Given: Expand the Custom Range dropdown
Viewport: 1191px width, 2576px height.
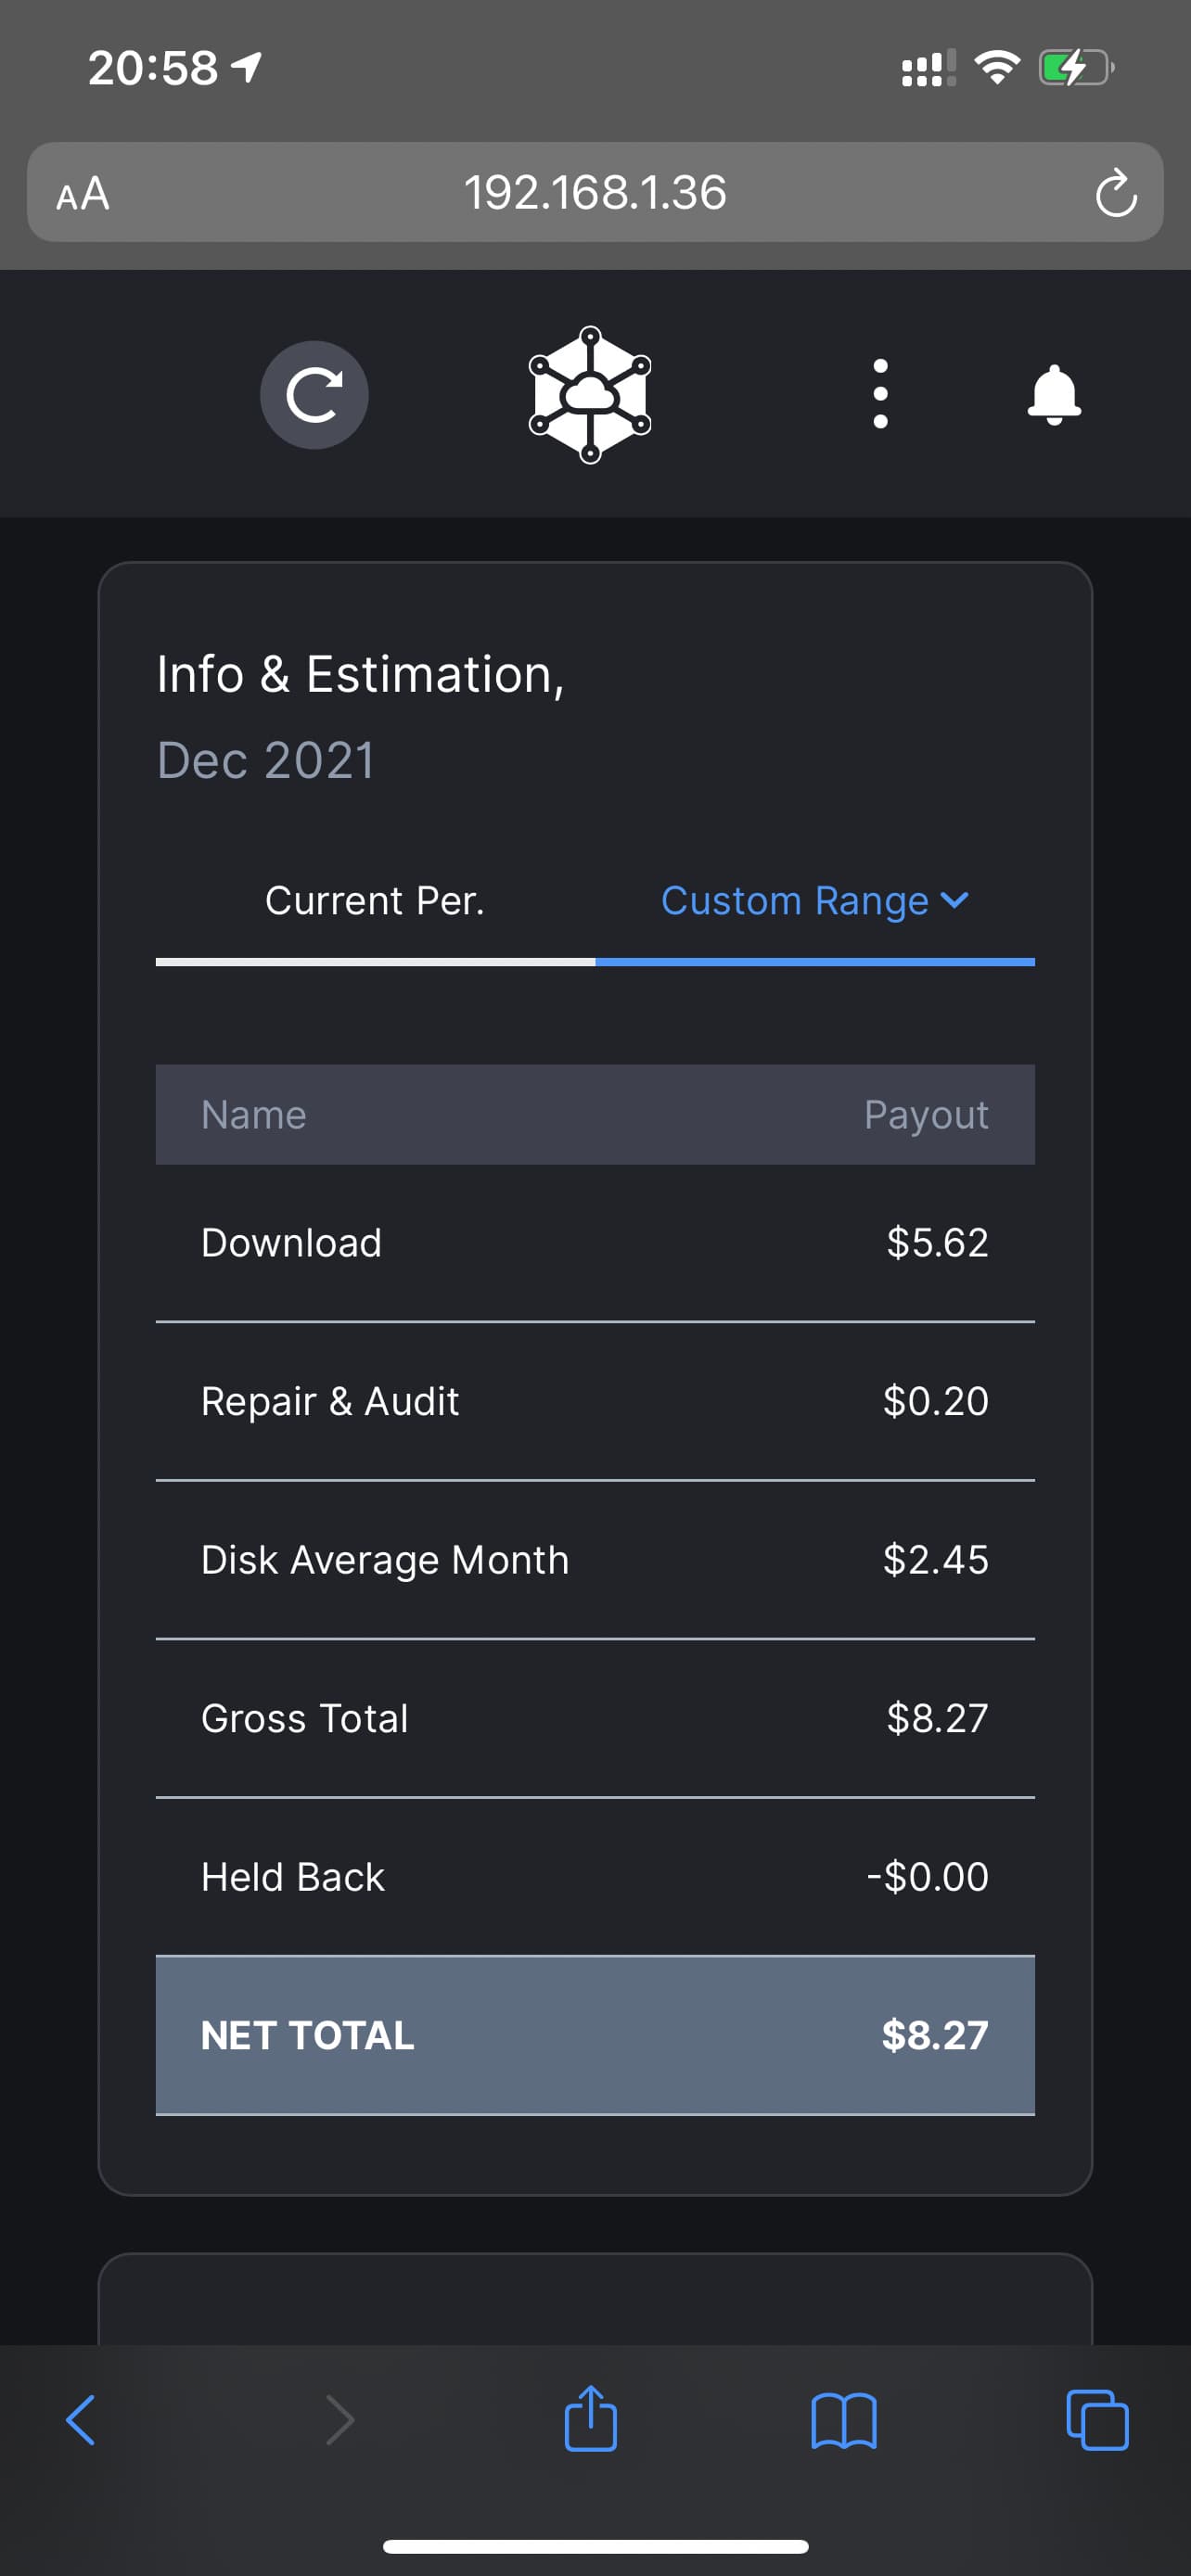Looking at the screenshot, I should click(x=795, y=901).
